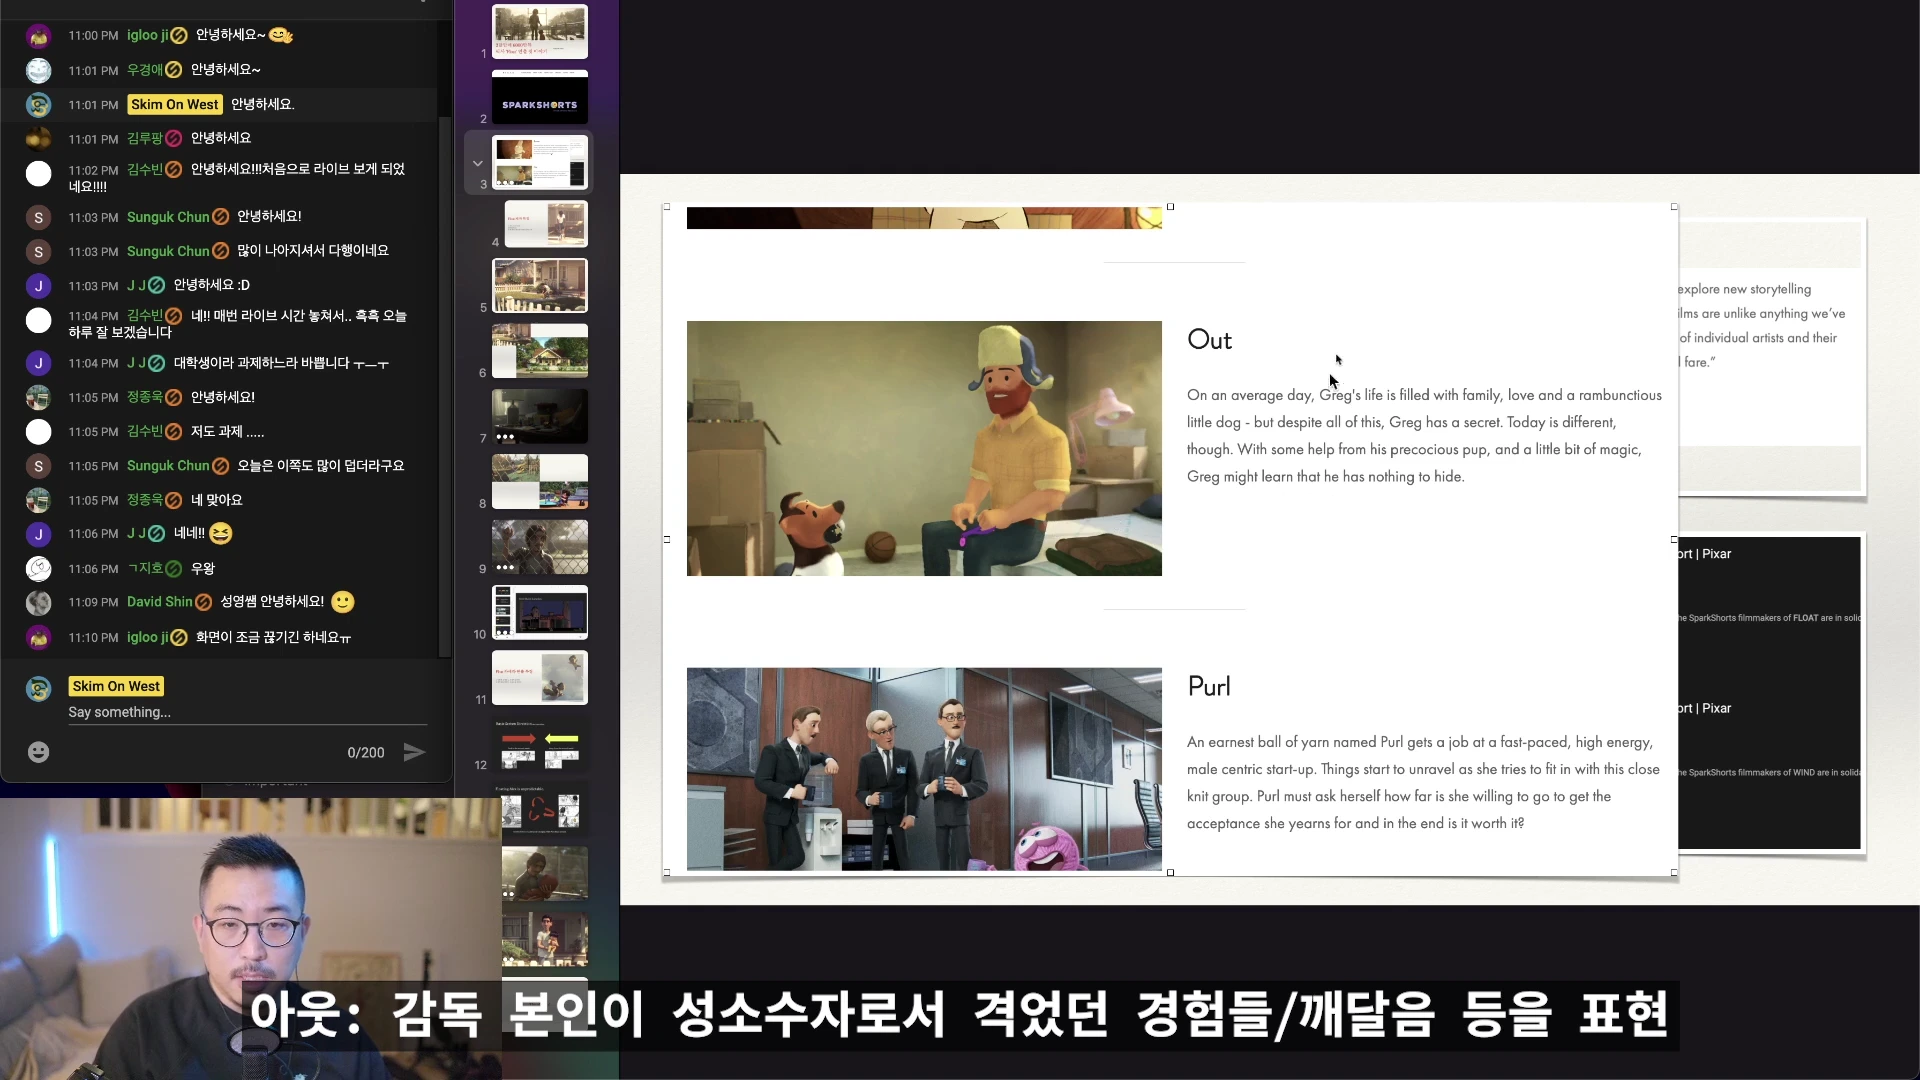1920x1080 pixels.
Task: Click the 'Purl' title heading
Action: pyautogui.click(x=1209, y=686)
